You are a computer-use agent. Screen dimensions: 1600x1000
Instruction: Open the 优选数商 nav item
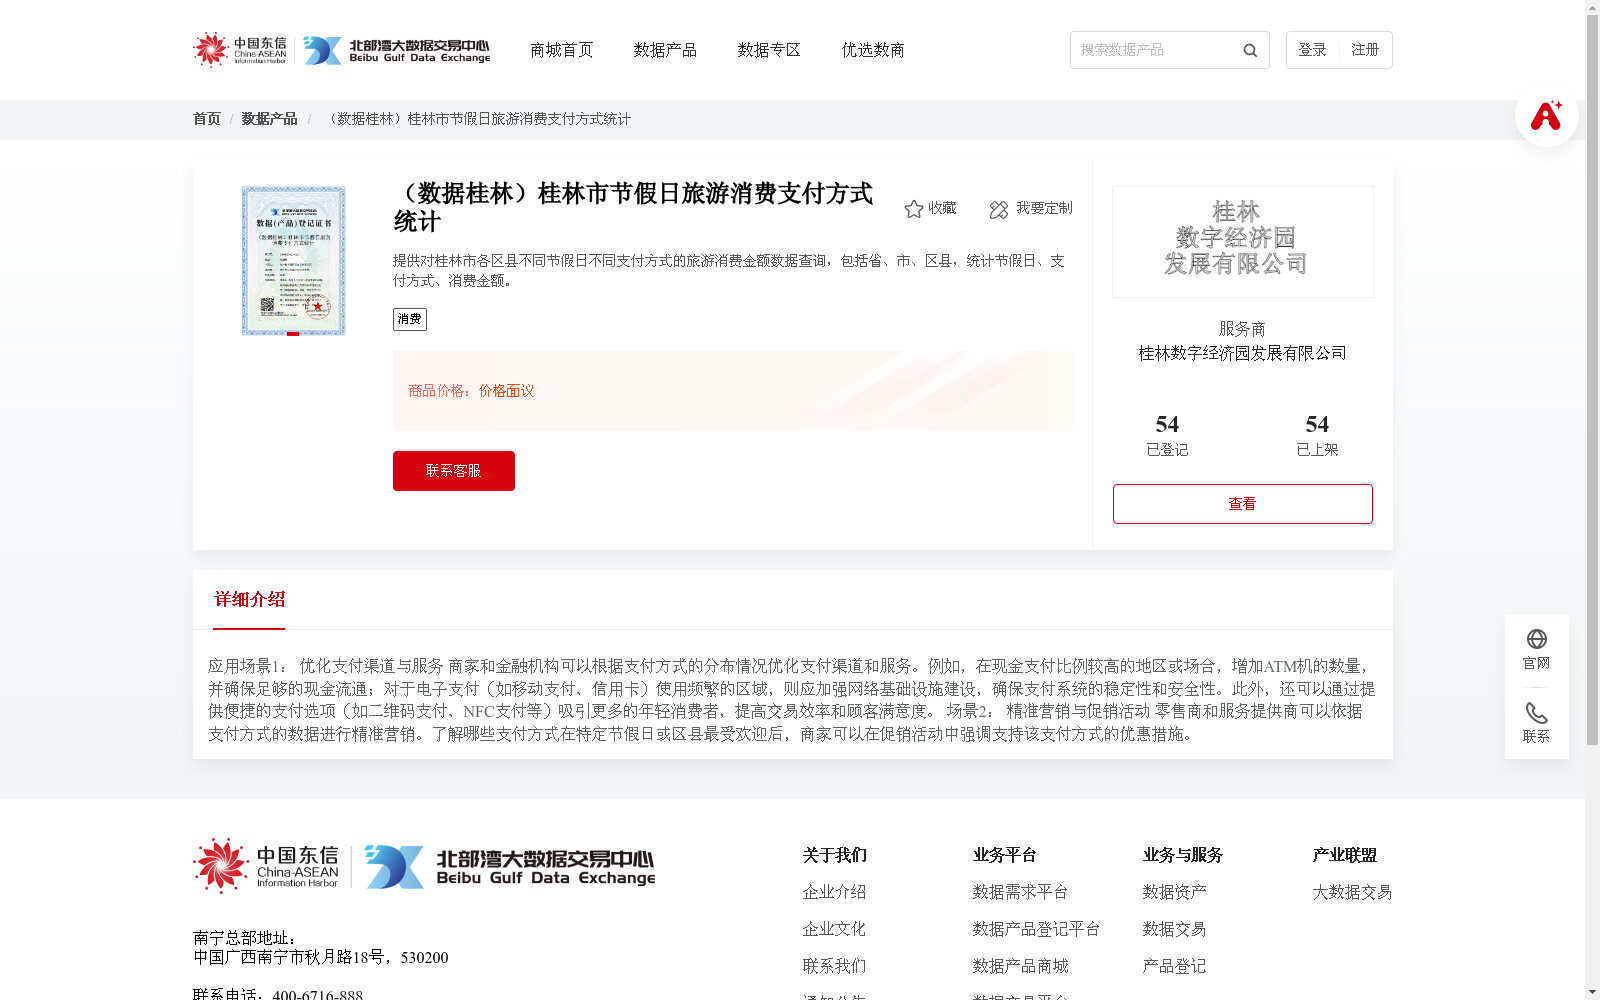[x=873, y=50]
